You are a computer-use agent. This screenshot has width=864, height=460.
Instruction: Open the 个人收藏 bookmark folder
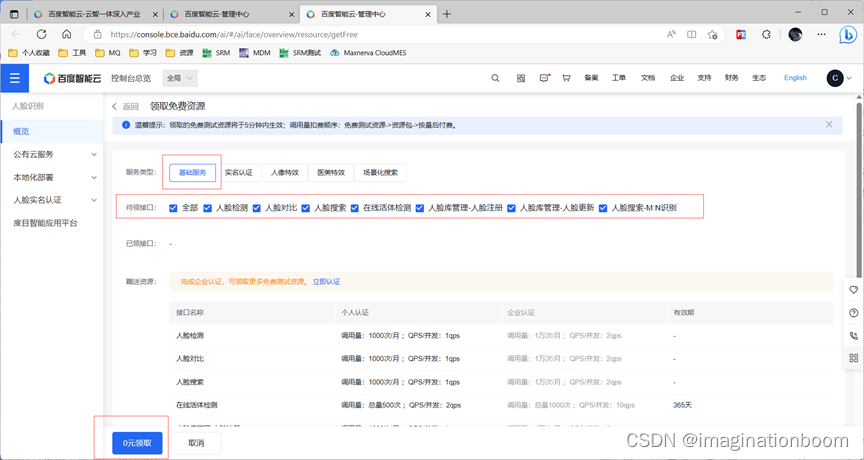point(30,53)
